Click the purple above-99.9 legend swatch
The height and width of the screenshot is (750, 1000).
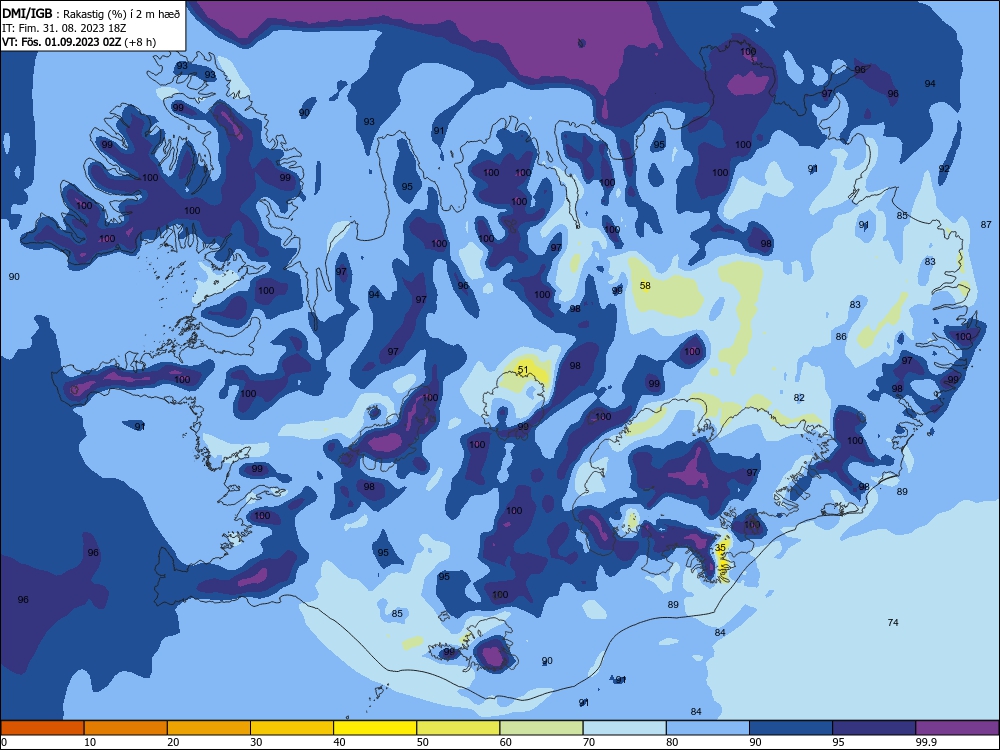(957, 728)
